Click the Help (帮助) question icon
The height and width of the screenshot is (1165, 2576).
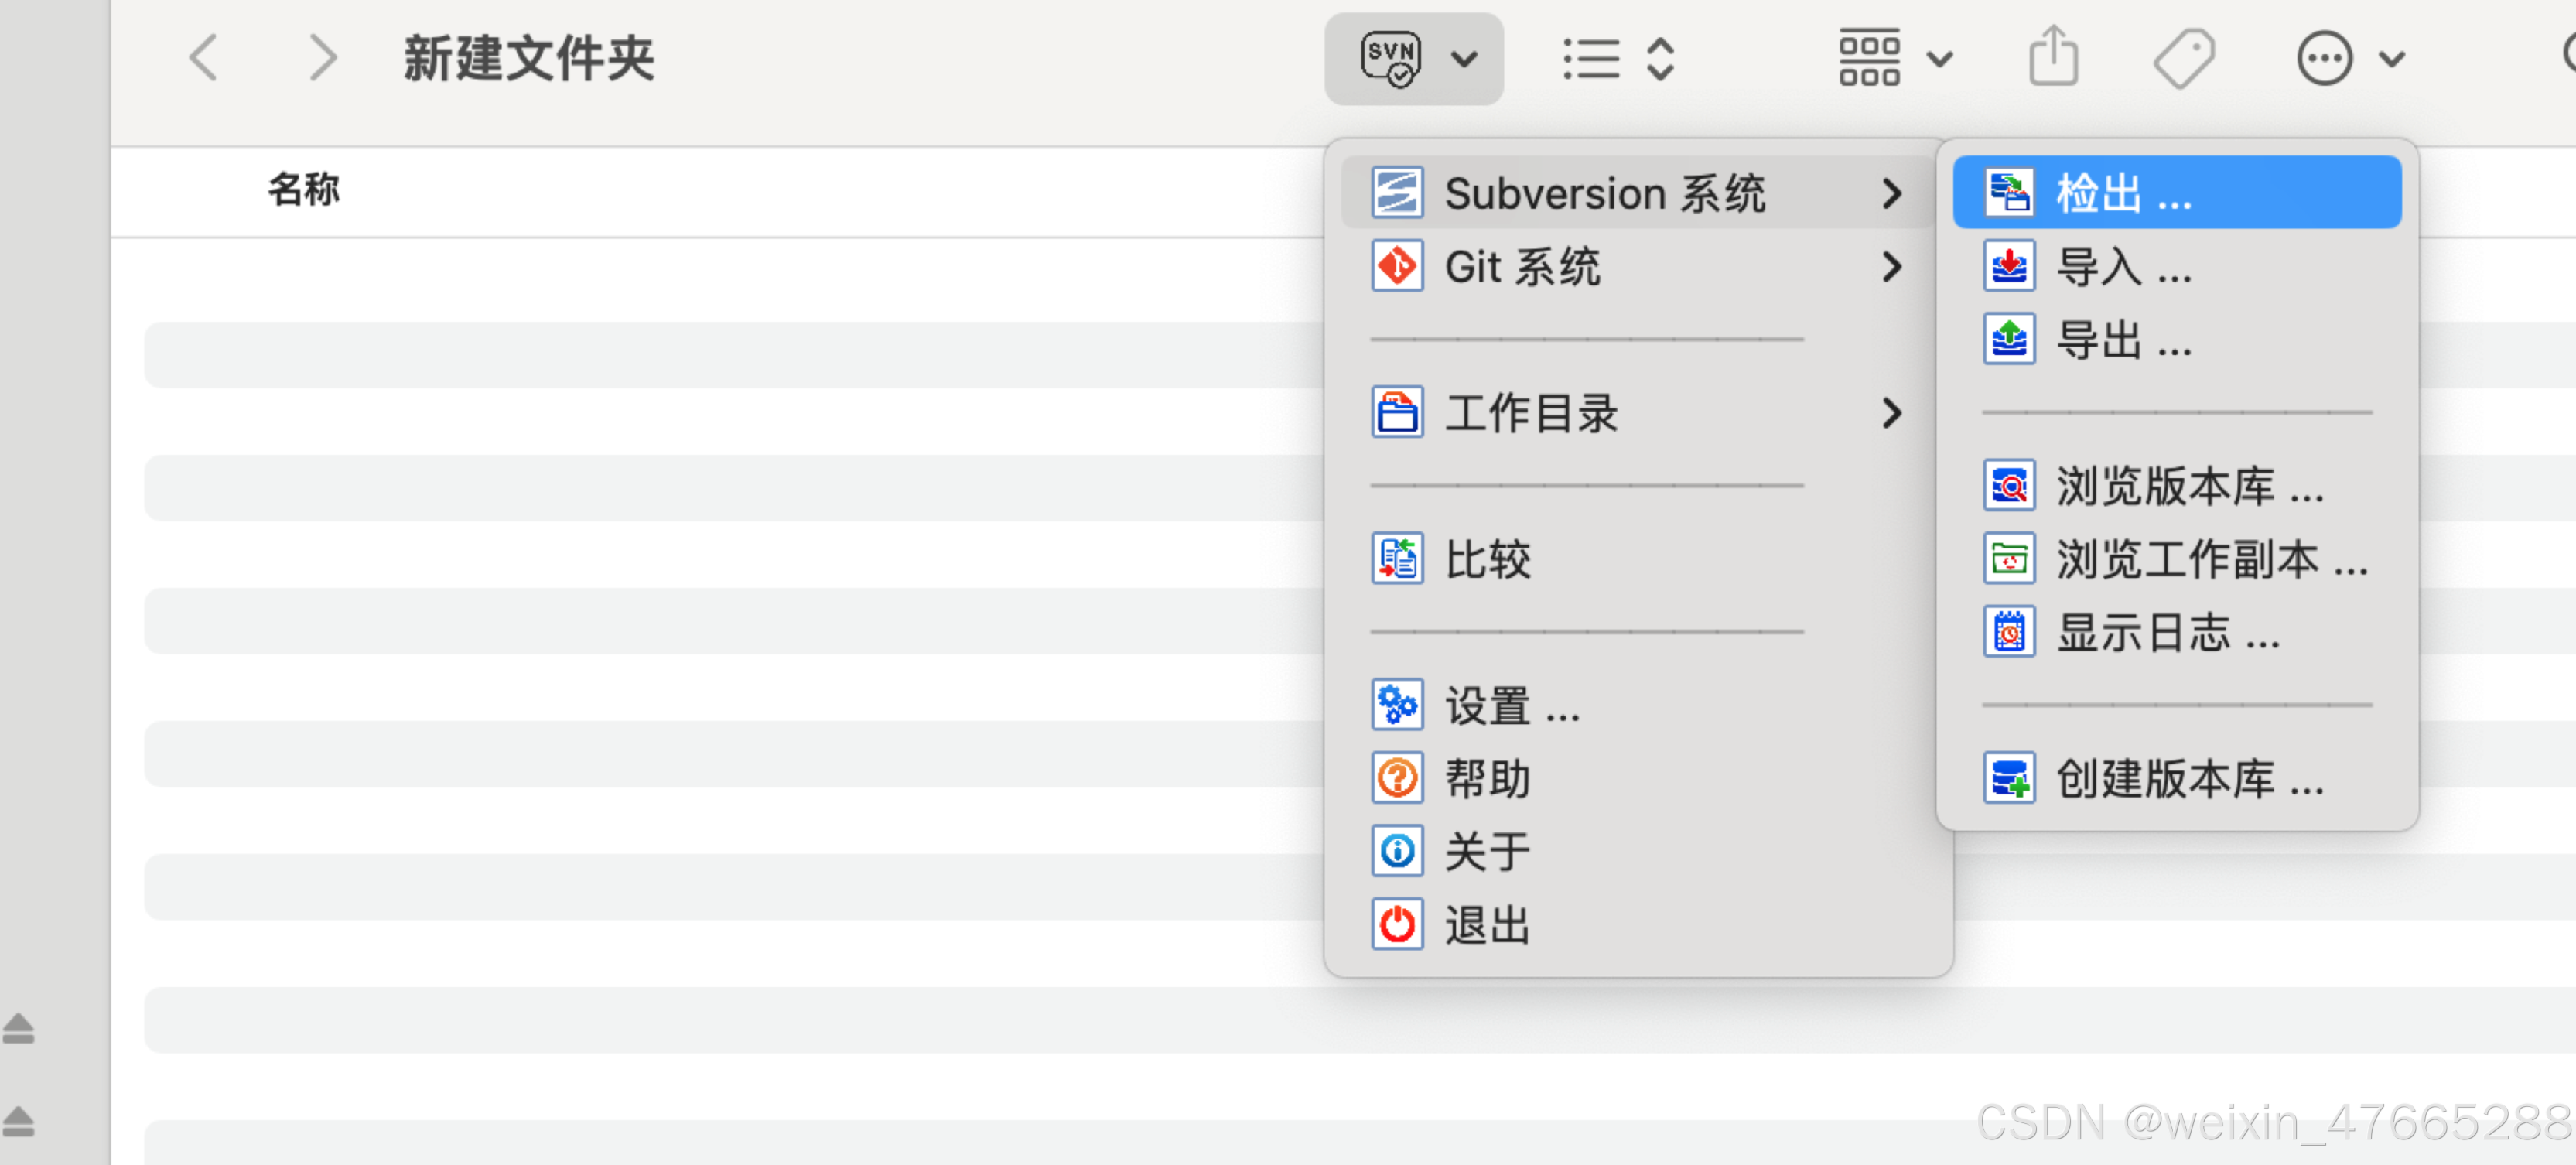(1397, 779)
